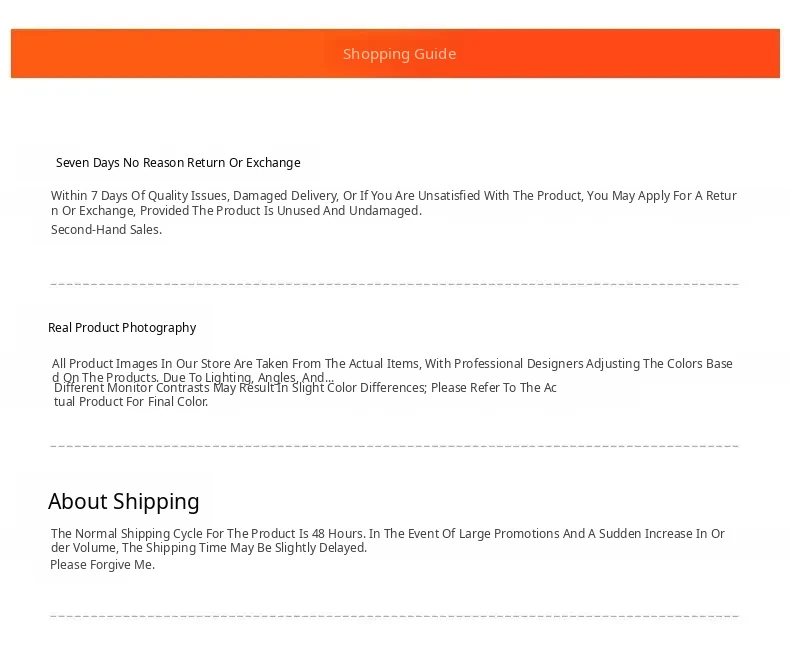Click the n Or Exchange, Provided line
Viewport: 790px width, 670px height.
(x=236, y=211)
